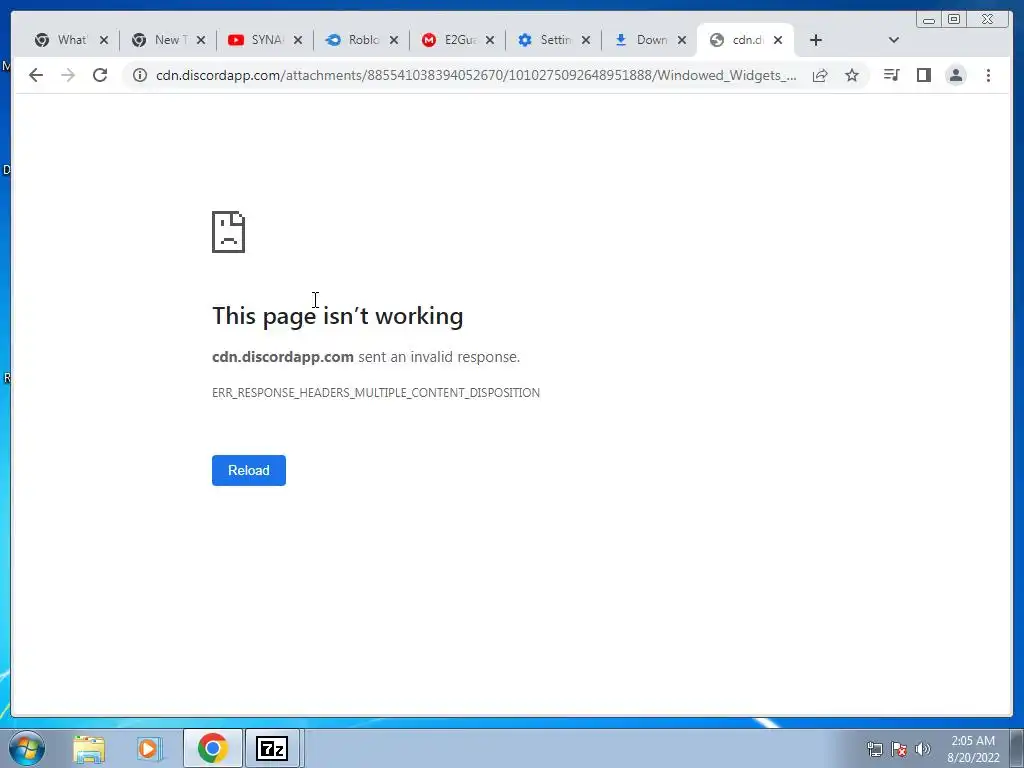Close the New Tab tab
Viewport: 1024px width, 768px height.
point(201,40)
